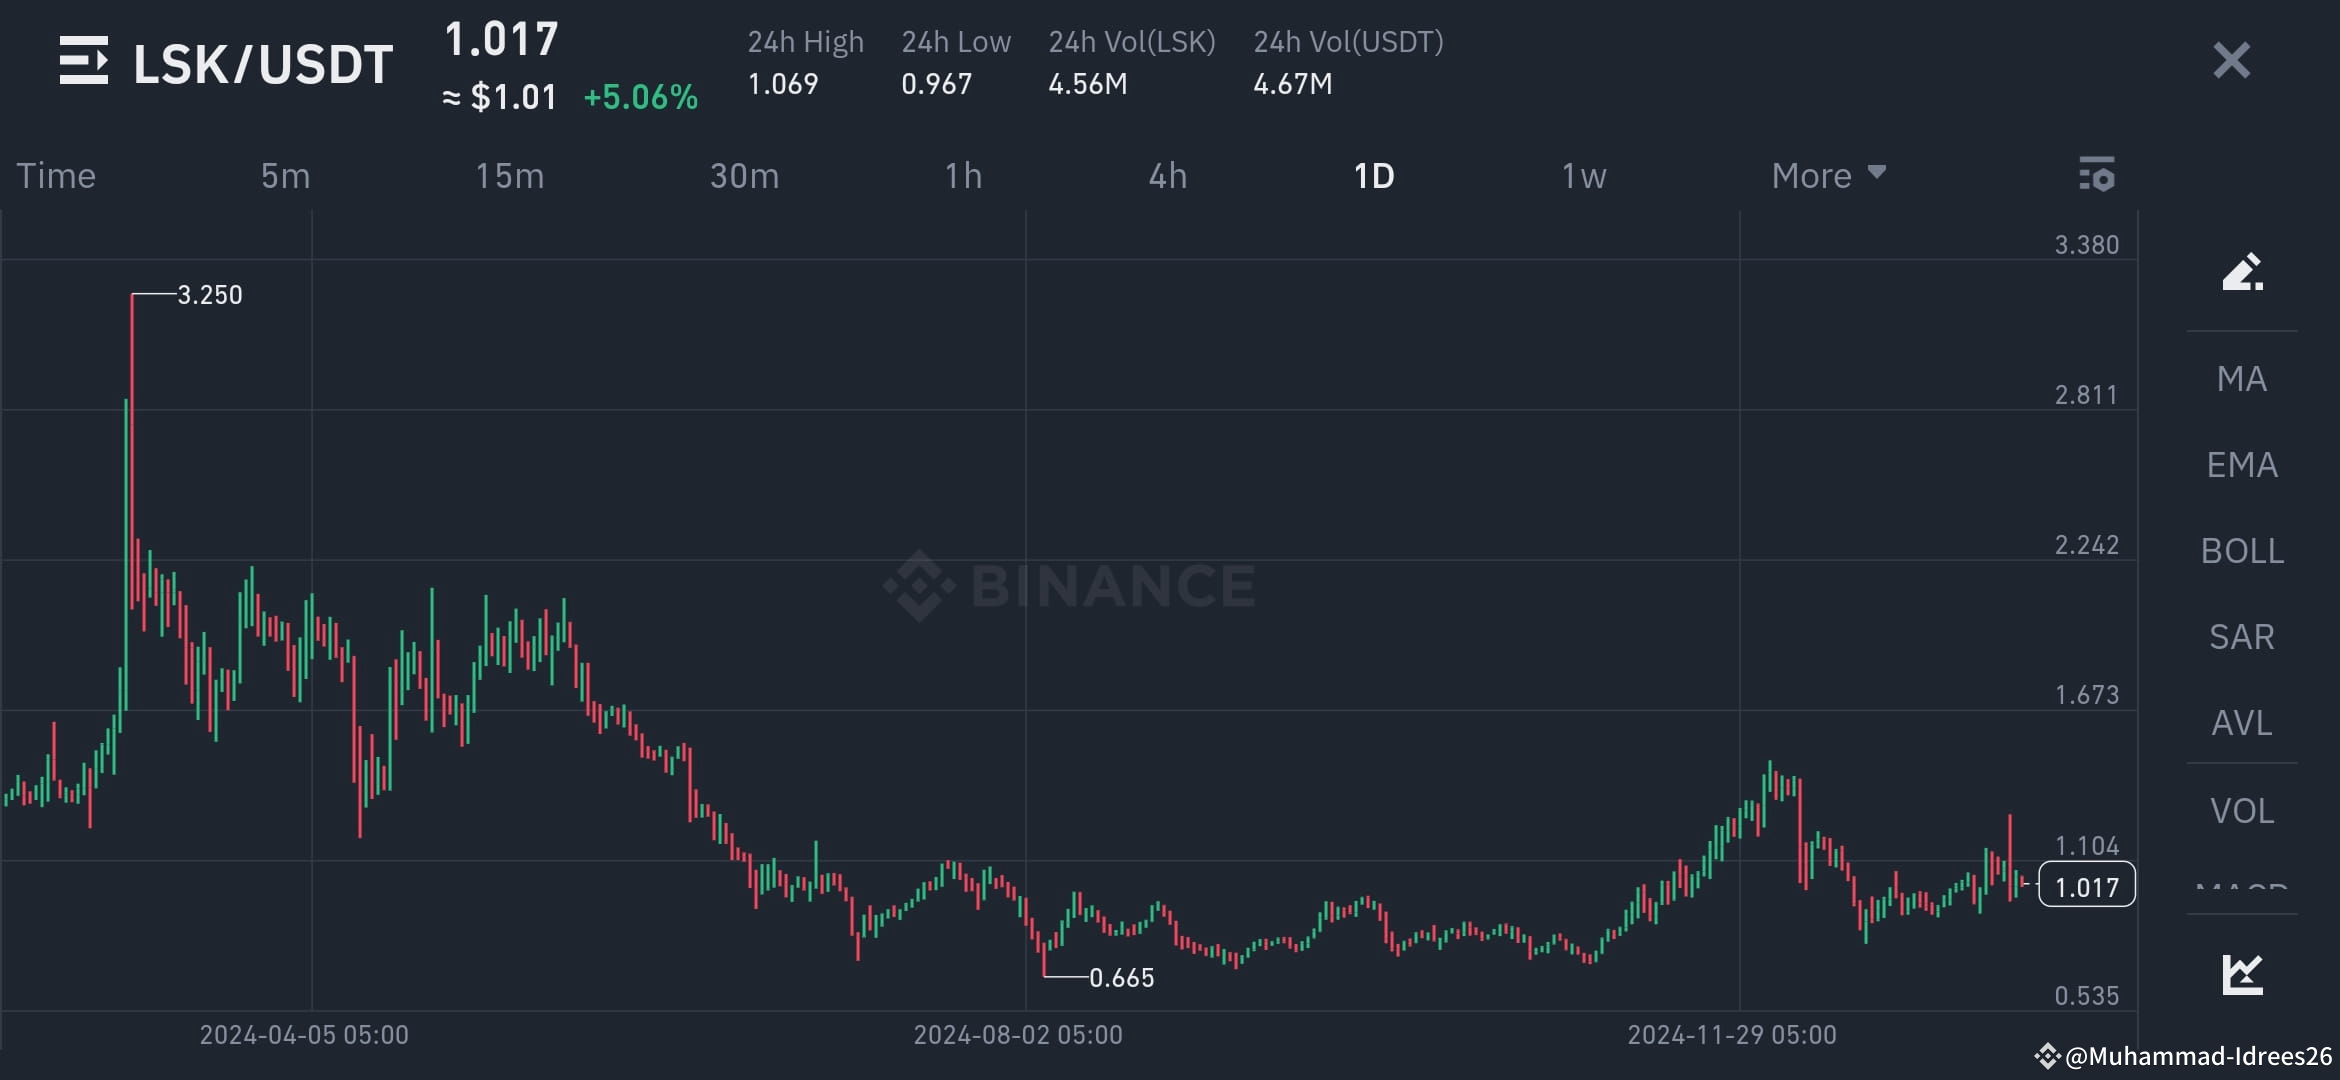Select the 15m timeframe tab
2340x1080 pixels.
510,175
